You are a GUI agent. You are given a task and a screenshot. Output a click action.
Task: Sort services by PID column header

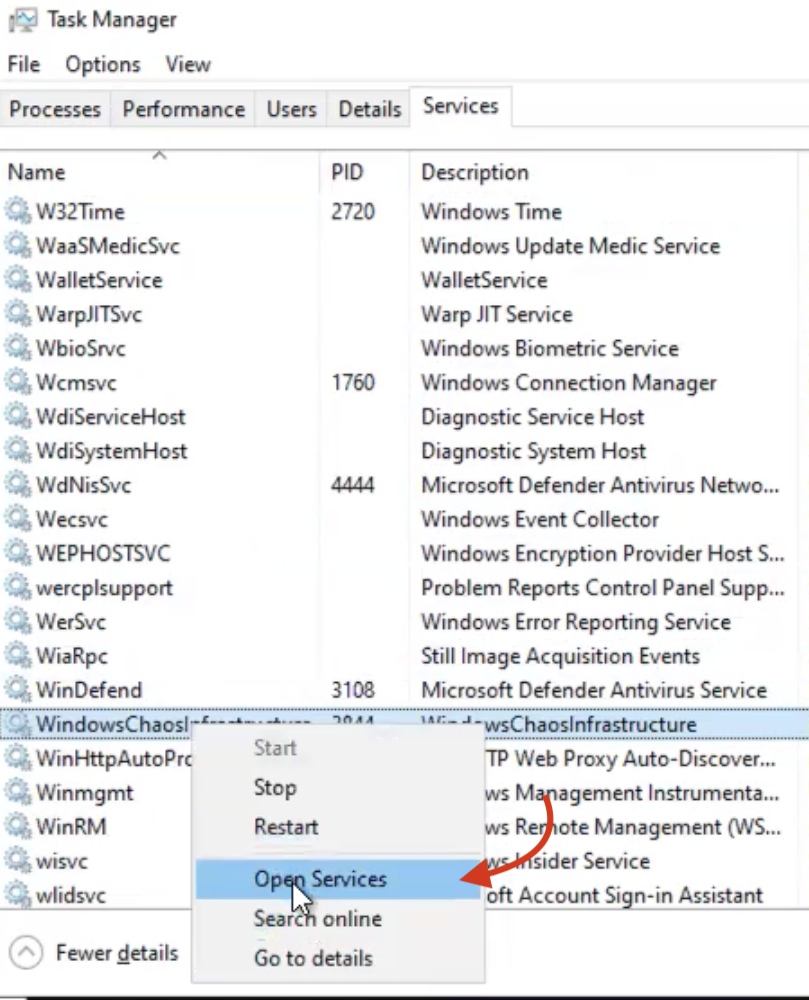coord(347,172)
